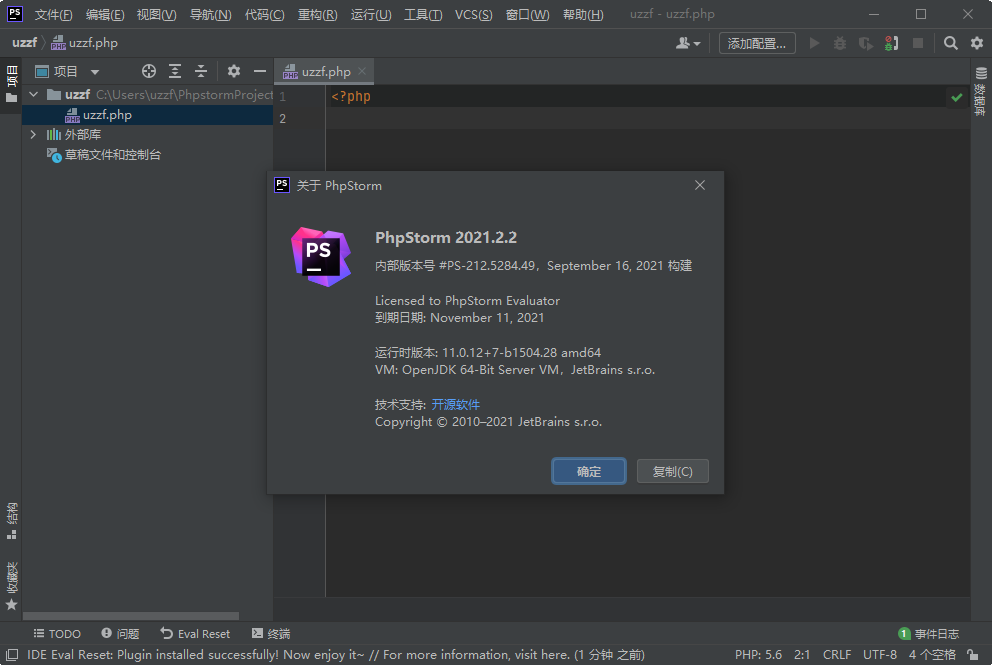Click the locate opened file crosshair icon
The width and height of the screenshot is (992, 665).
coord(149,71)
